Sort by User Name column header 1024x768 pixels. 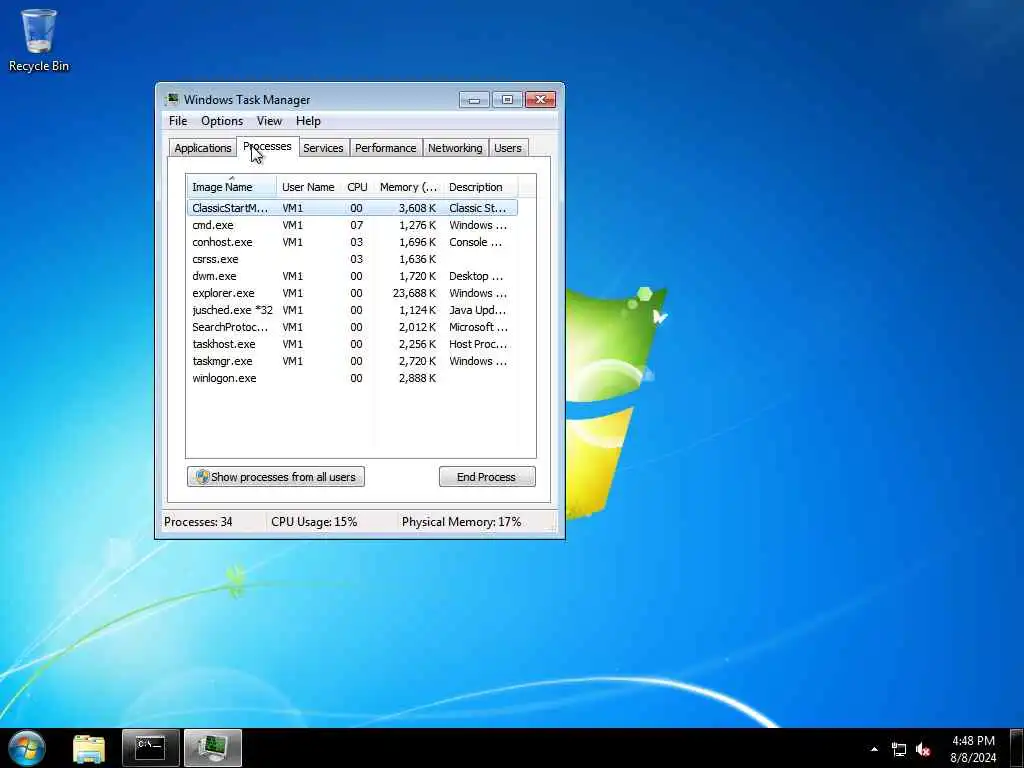308,187
